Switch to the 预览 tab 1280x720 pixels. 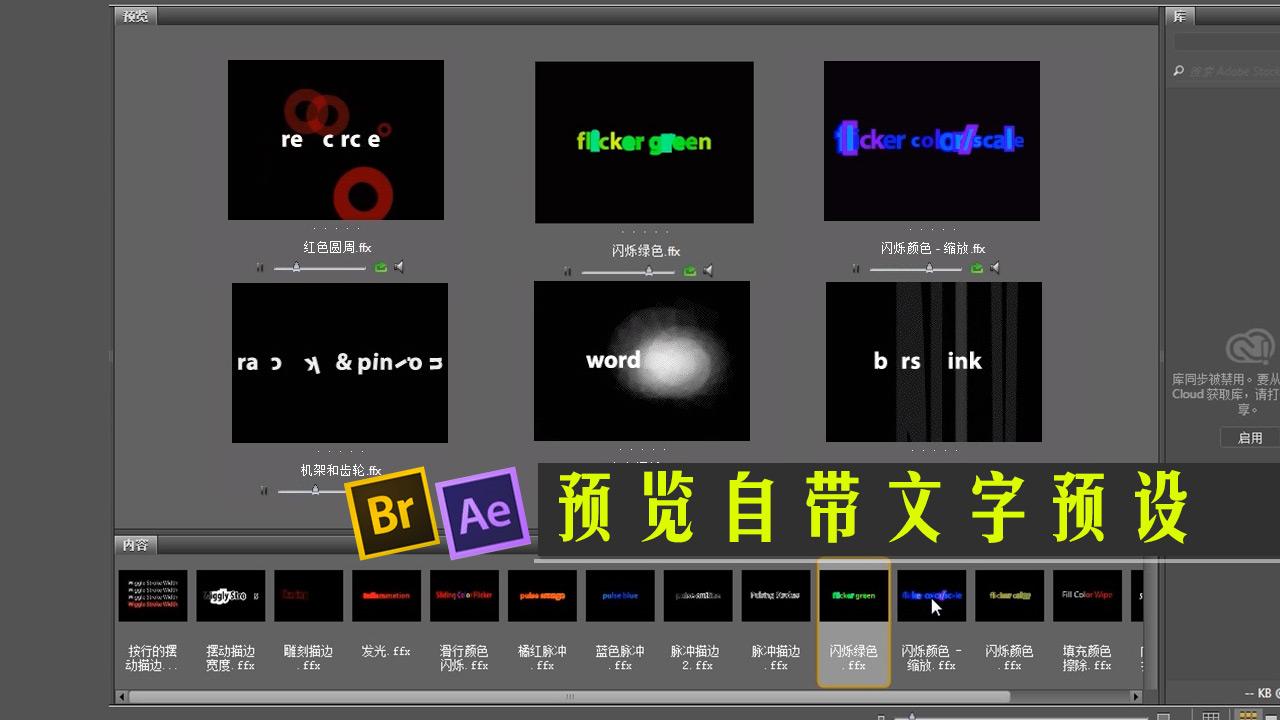pyautogui.click(x=135, y=16)
